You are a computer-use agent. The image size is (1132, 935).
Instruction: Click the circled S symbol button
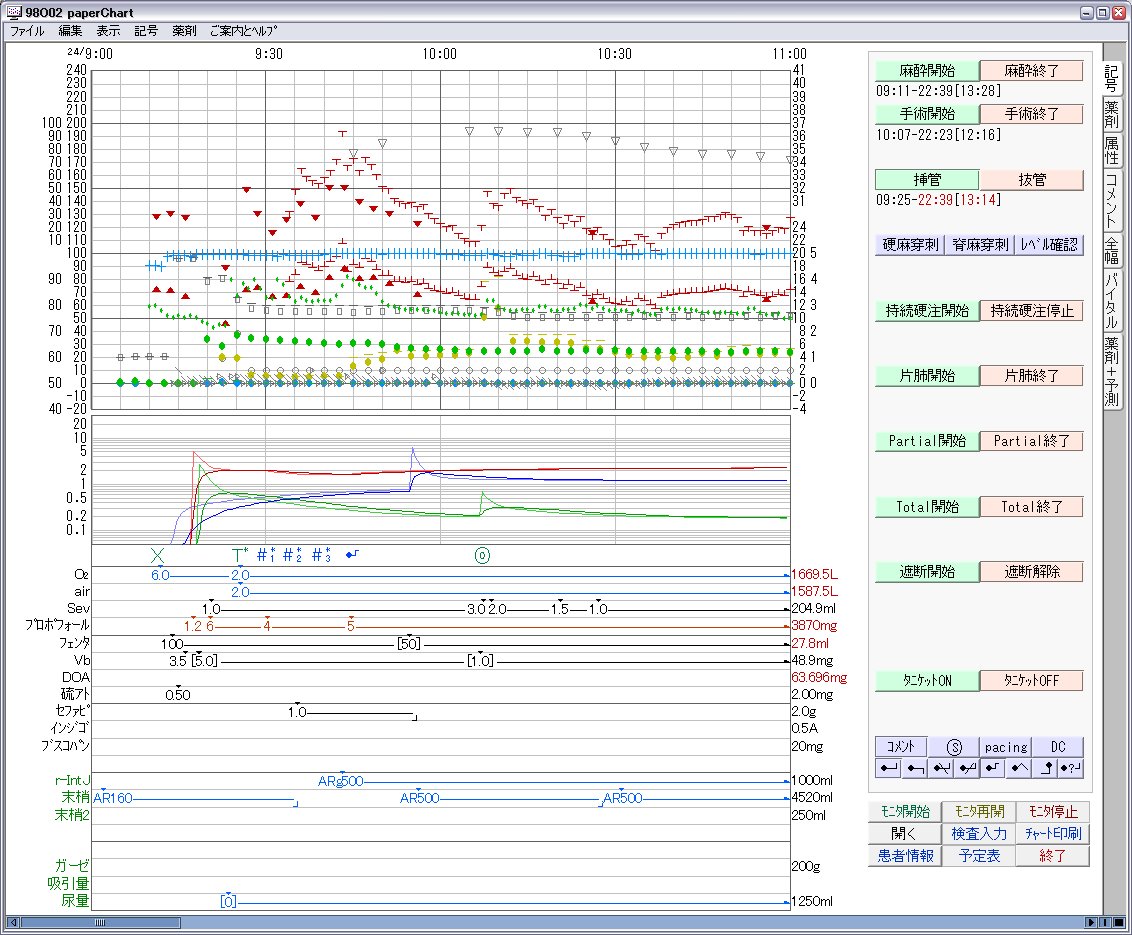pos(953,747)
